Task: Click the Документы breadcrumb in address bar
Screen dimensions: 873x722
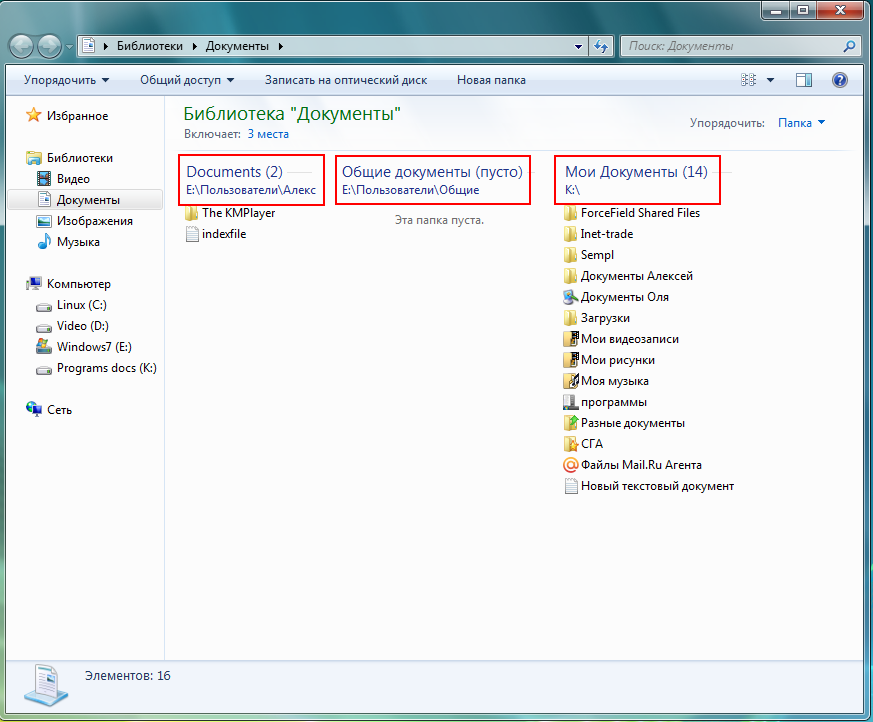Action: (x=237, y=46)
